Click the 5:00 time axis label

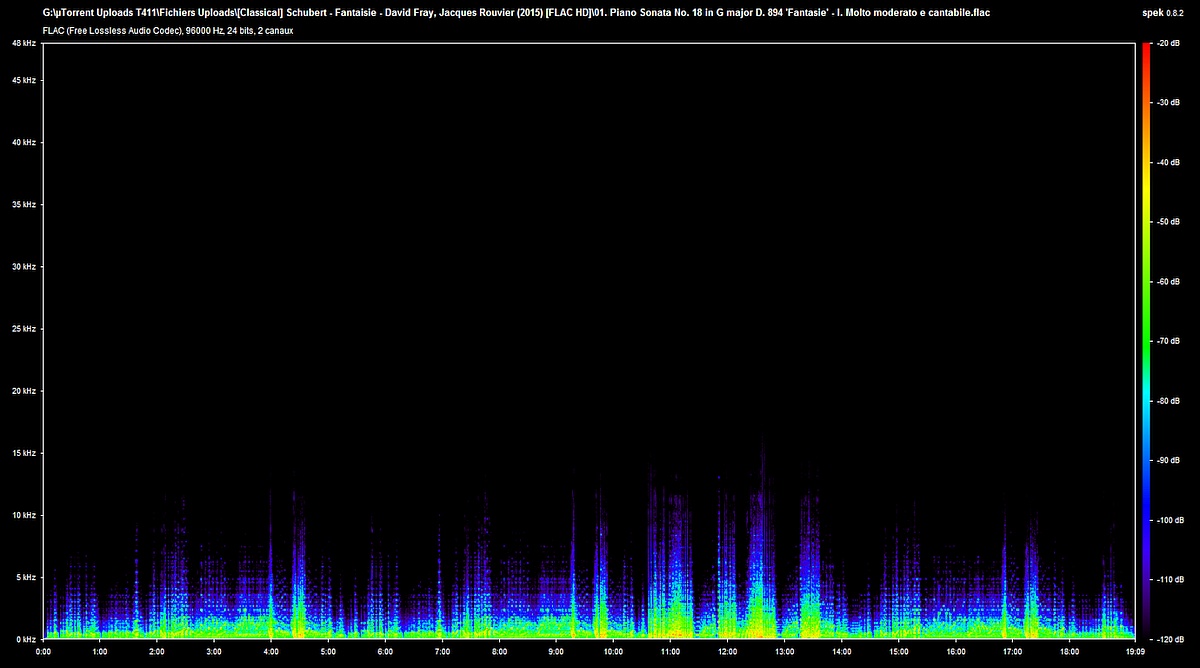[x=328, y=652]
